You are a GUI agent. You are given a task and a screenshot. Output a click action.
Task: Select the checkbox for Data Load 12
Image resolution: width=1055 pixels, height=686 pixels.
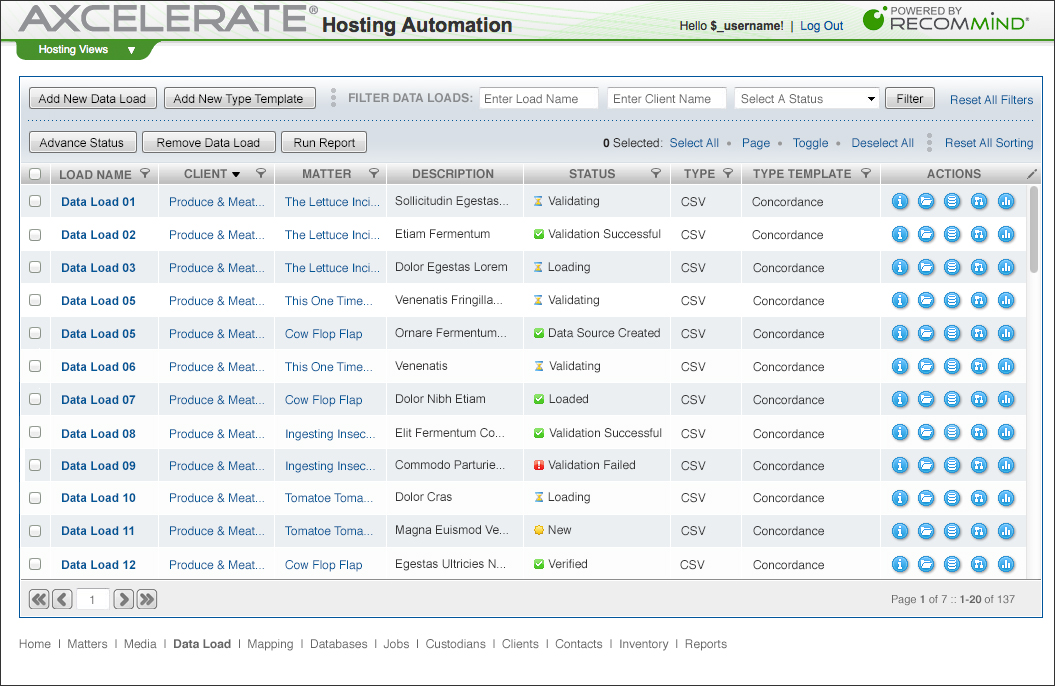point(35,564)
